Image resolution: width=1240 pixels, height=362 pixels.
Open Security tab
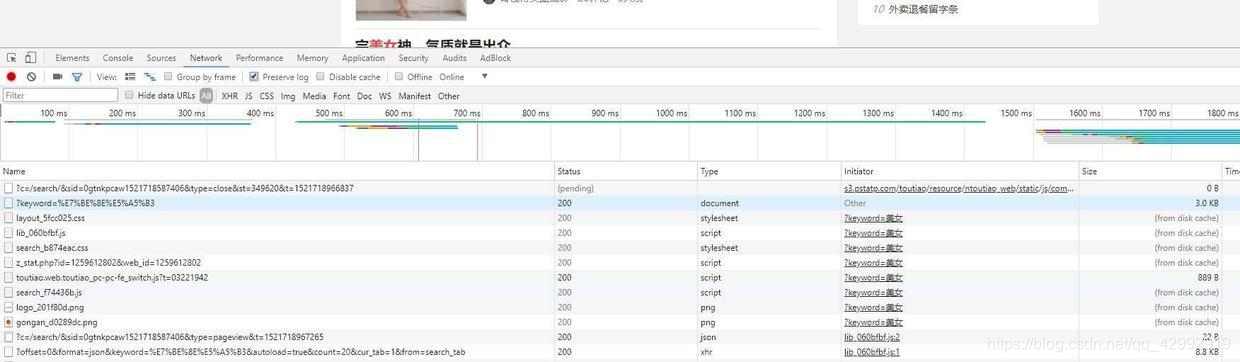click(413, 58)
